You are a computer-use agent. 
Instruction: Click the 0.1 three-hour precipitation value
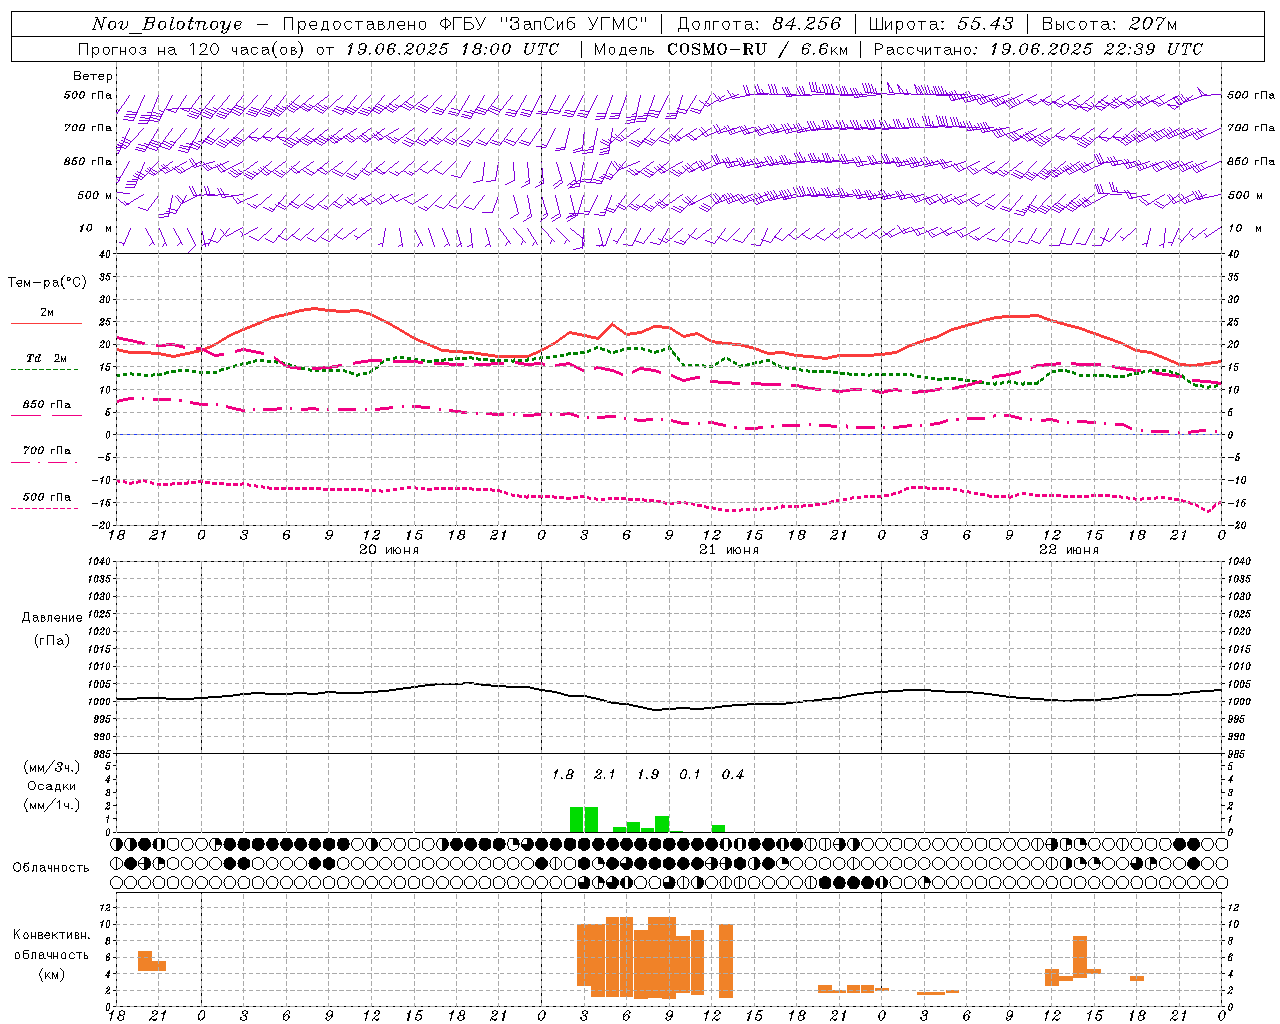pyautogui.click(x=690, y=775)
